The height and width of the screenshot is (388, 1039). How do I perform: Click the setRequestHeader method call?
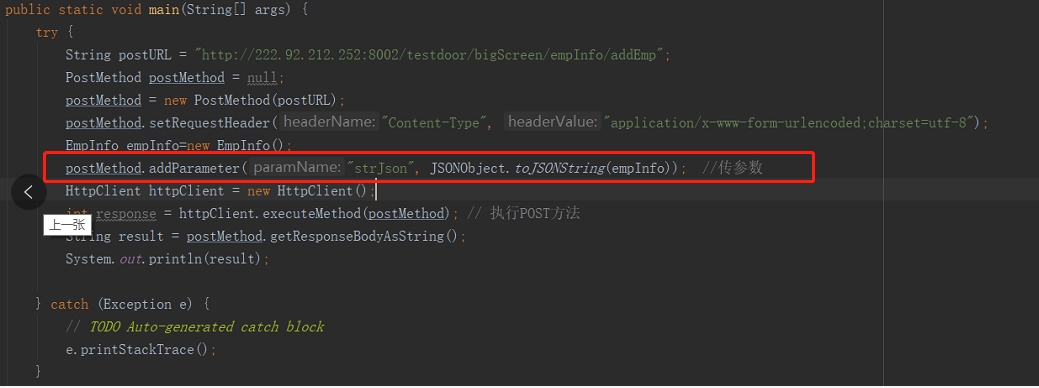(209, 123)
